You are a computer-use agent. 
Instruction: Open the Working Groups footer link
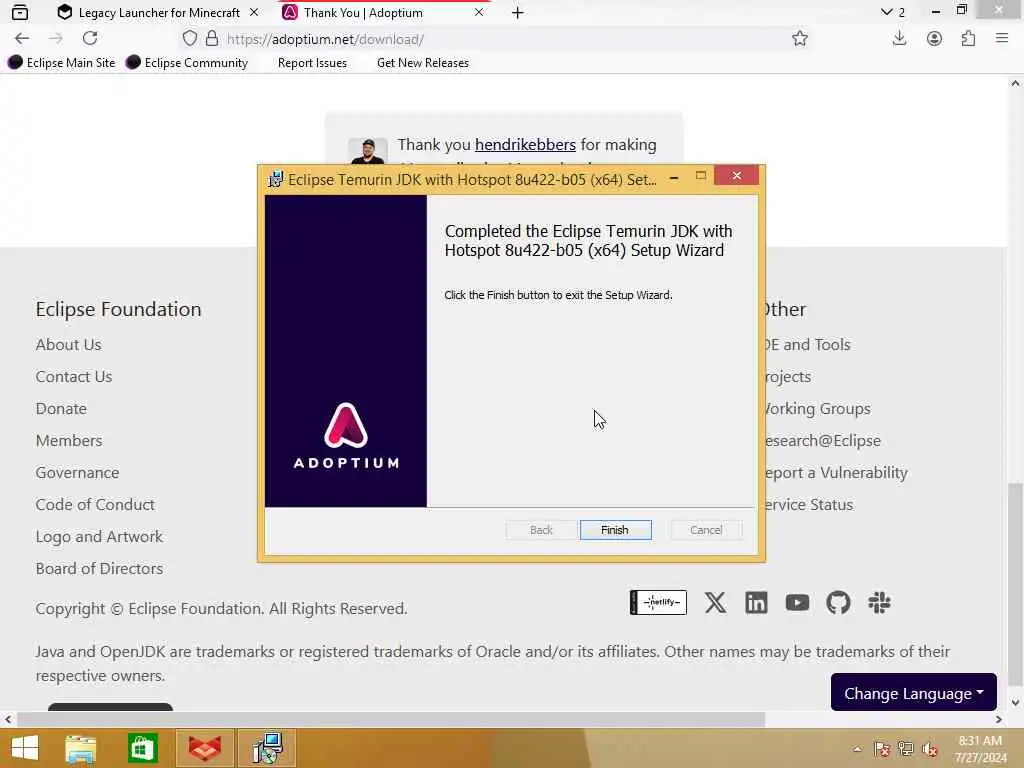[x=818, y=408]
